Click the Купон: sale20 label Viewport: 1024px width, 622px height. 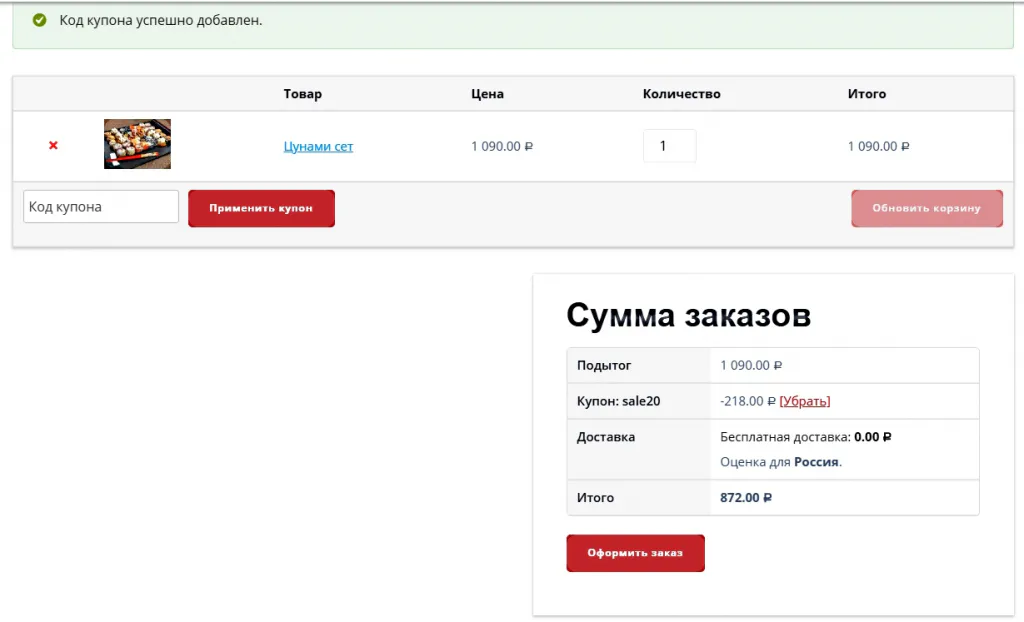618,401
